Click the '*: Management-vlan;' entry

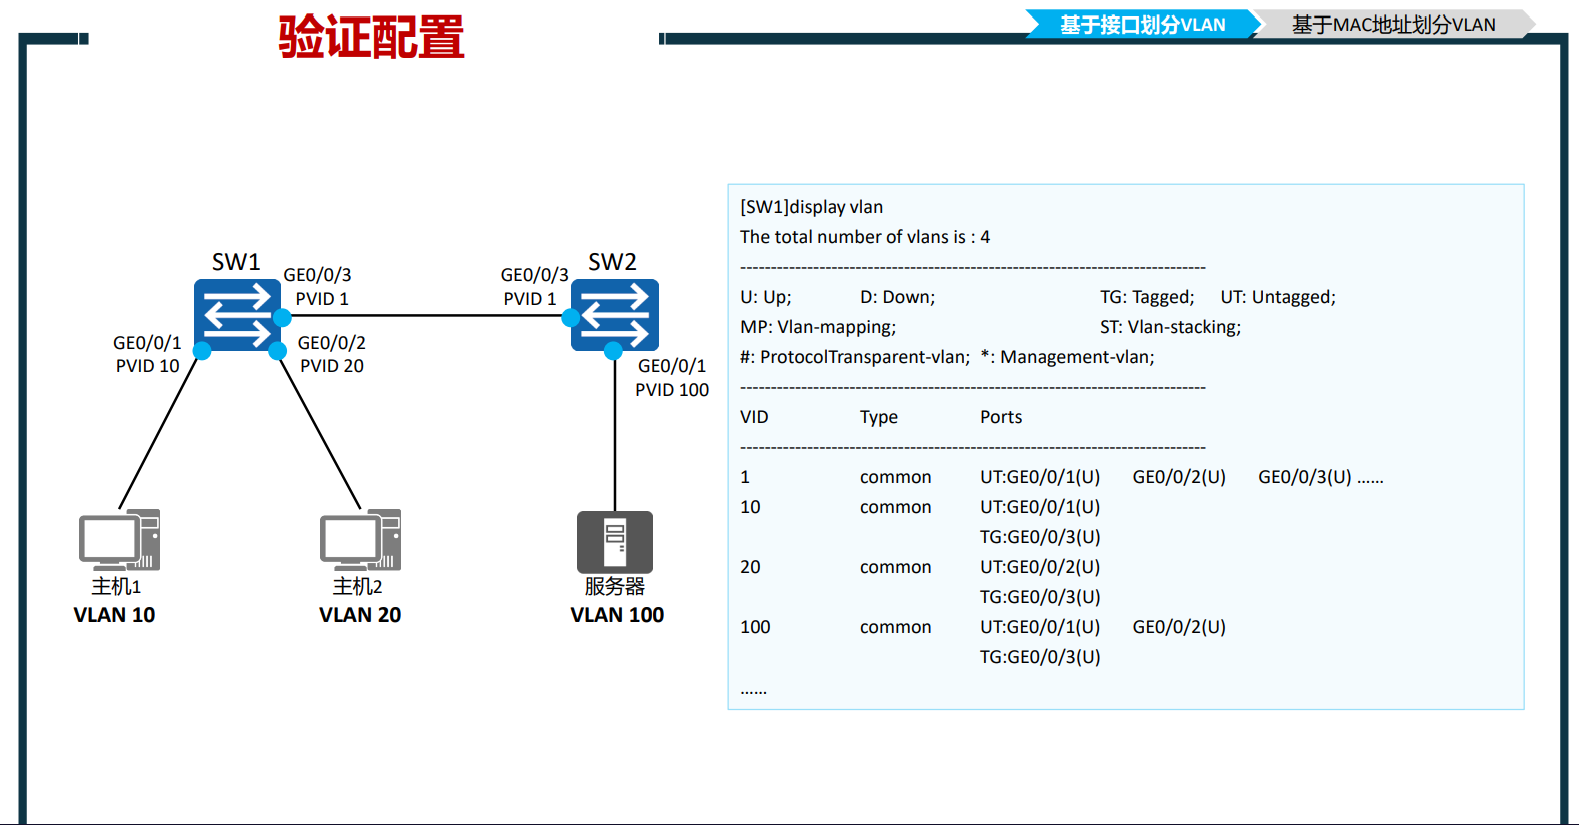pyautogui.click(x=1067, y=357)
